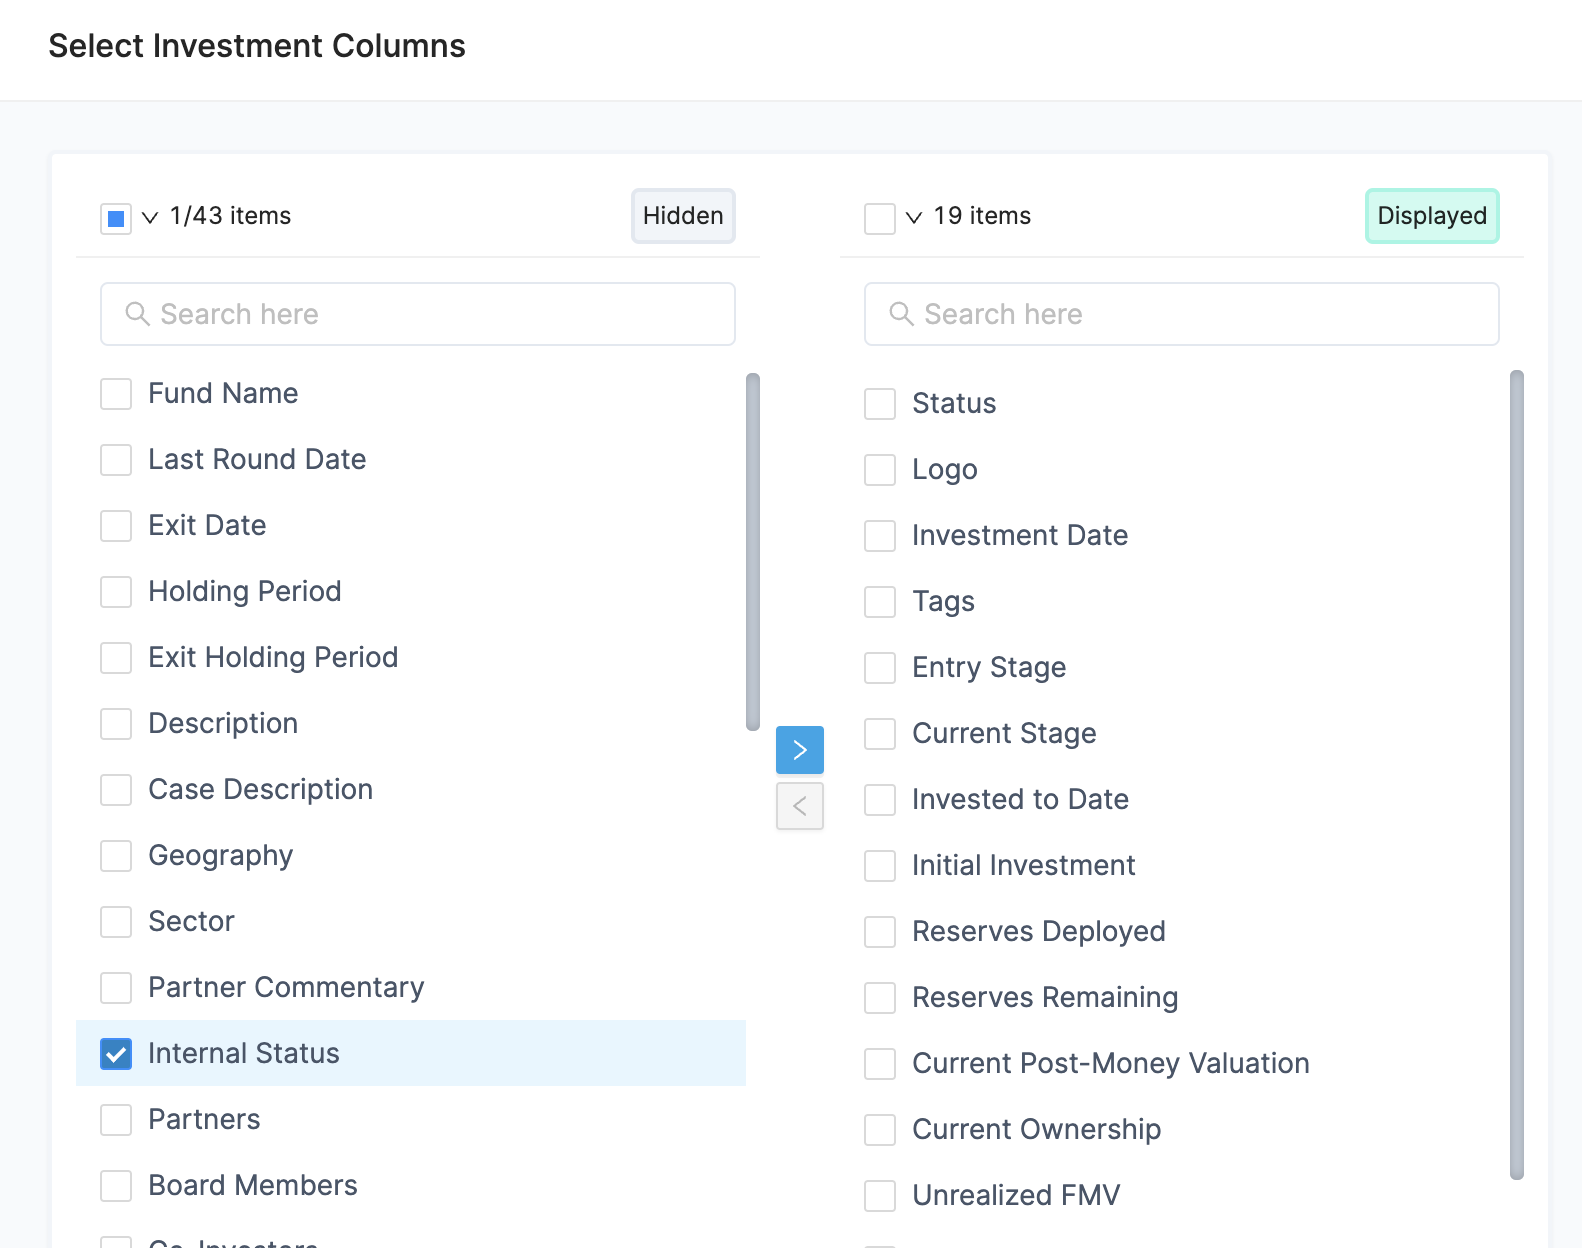Select the Reserves Deployed list item
Image resolution: width=1582 pixels, height=1248 pixels.
1038,932
